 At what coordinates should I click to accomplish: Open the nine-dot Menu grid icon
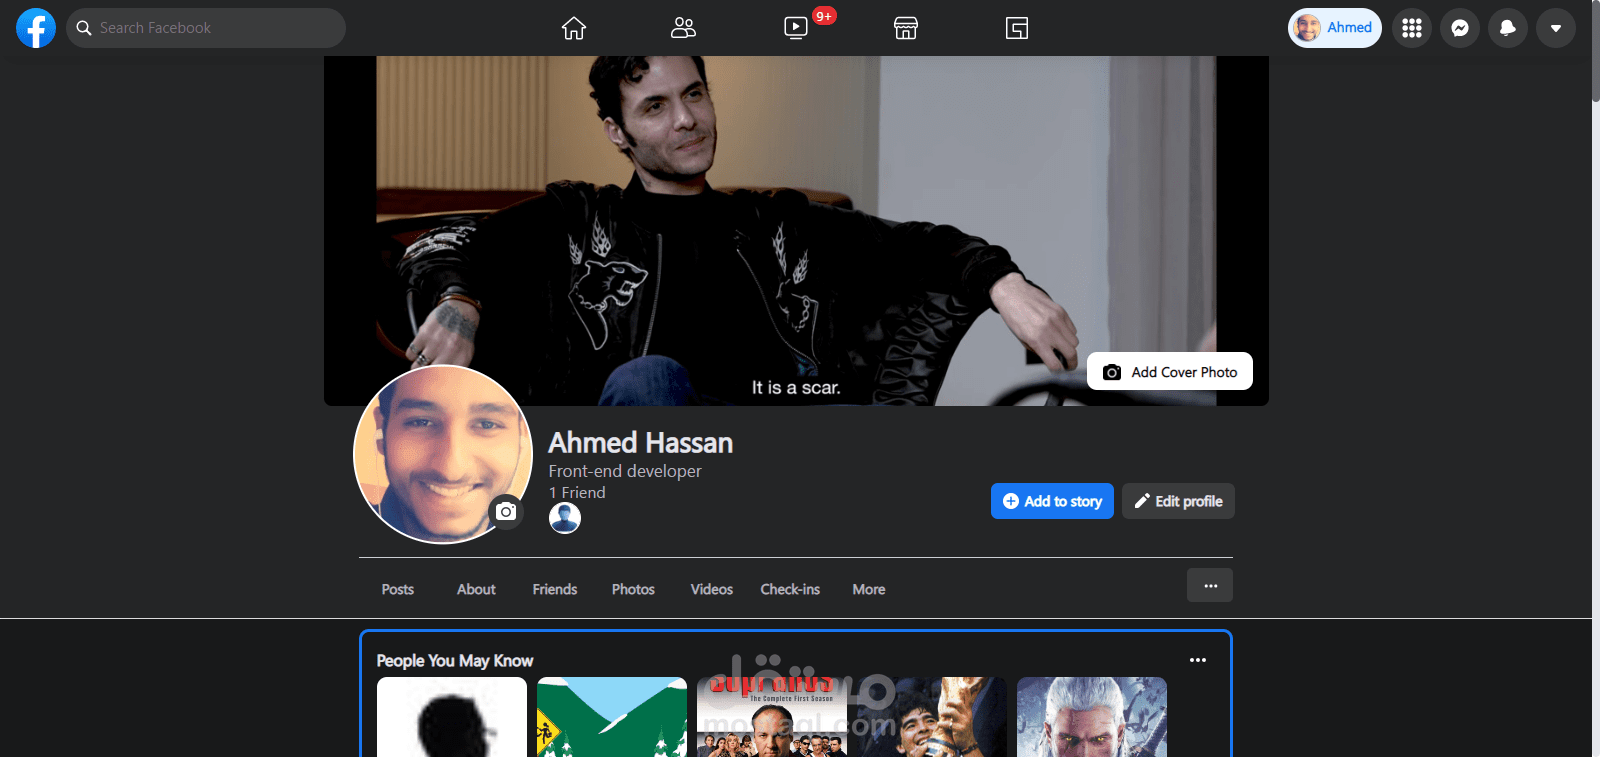coord(1412,28)
